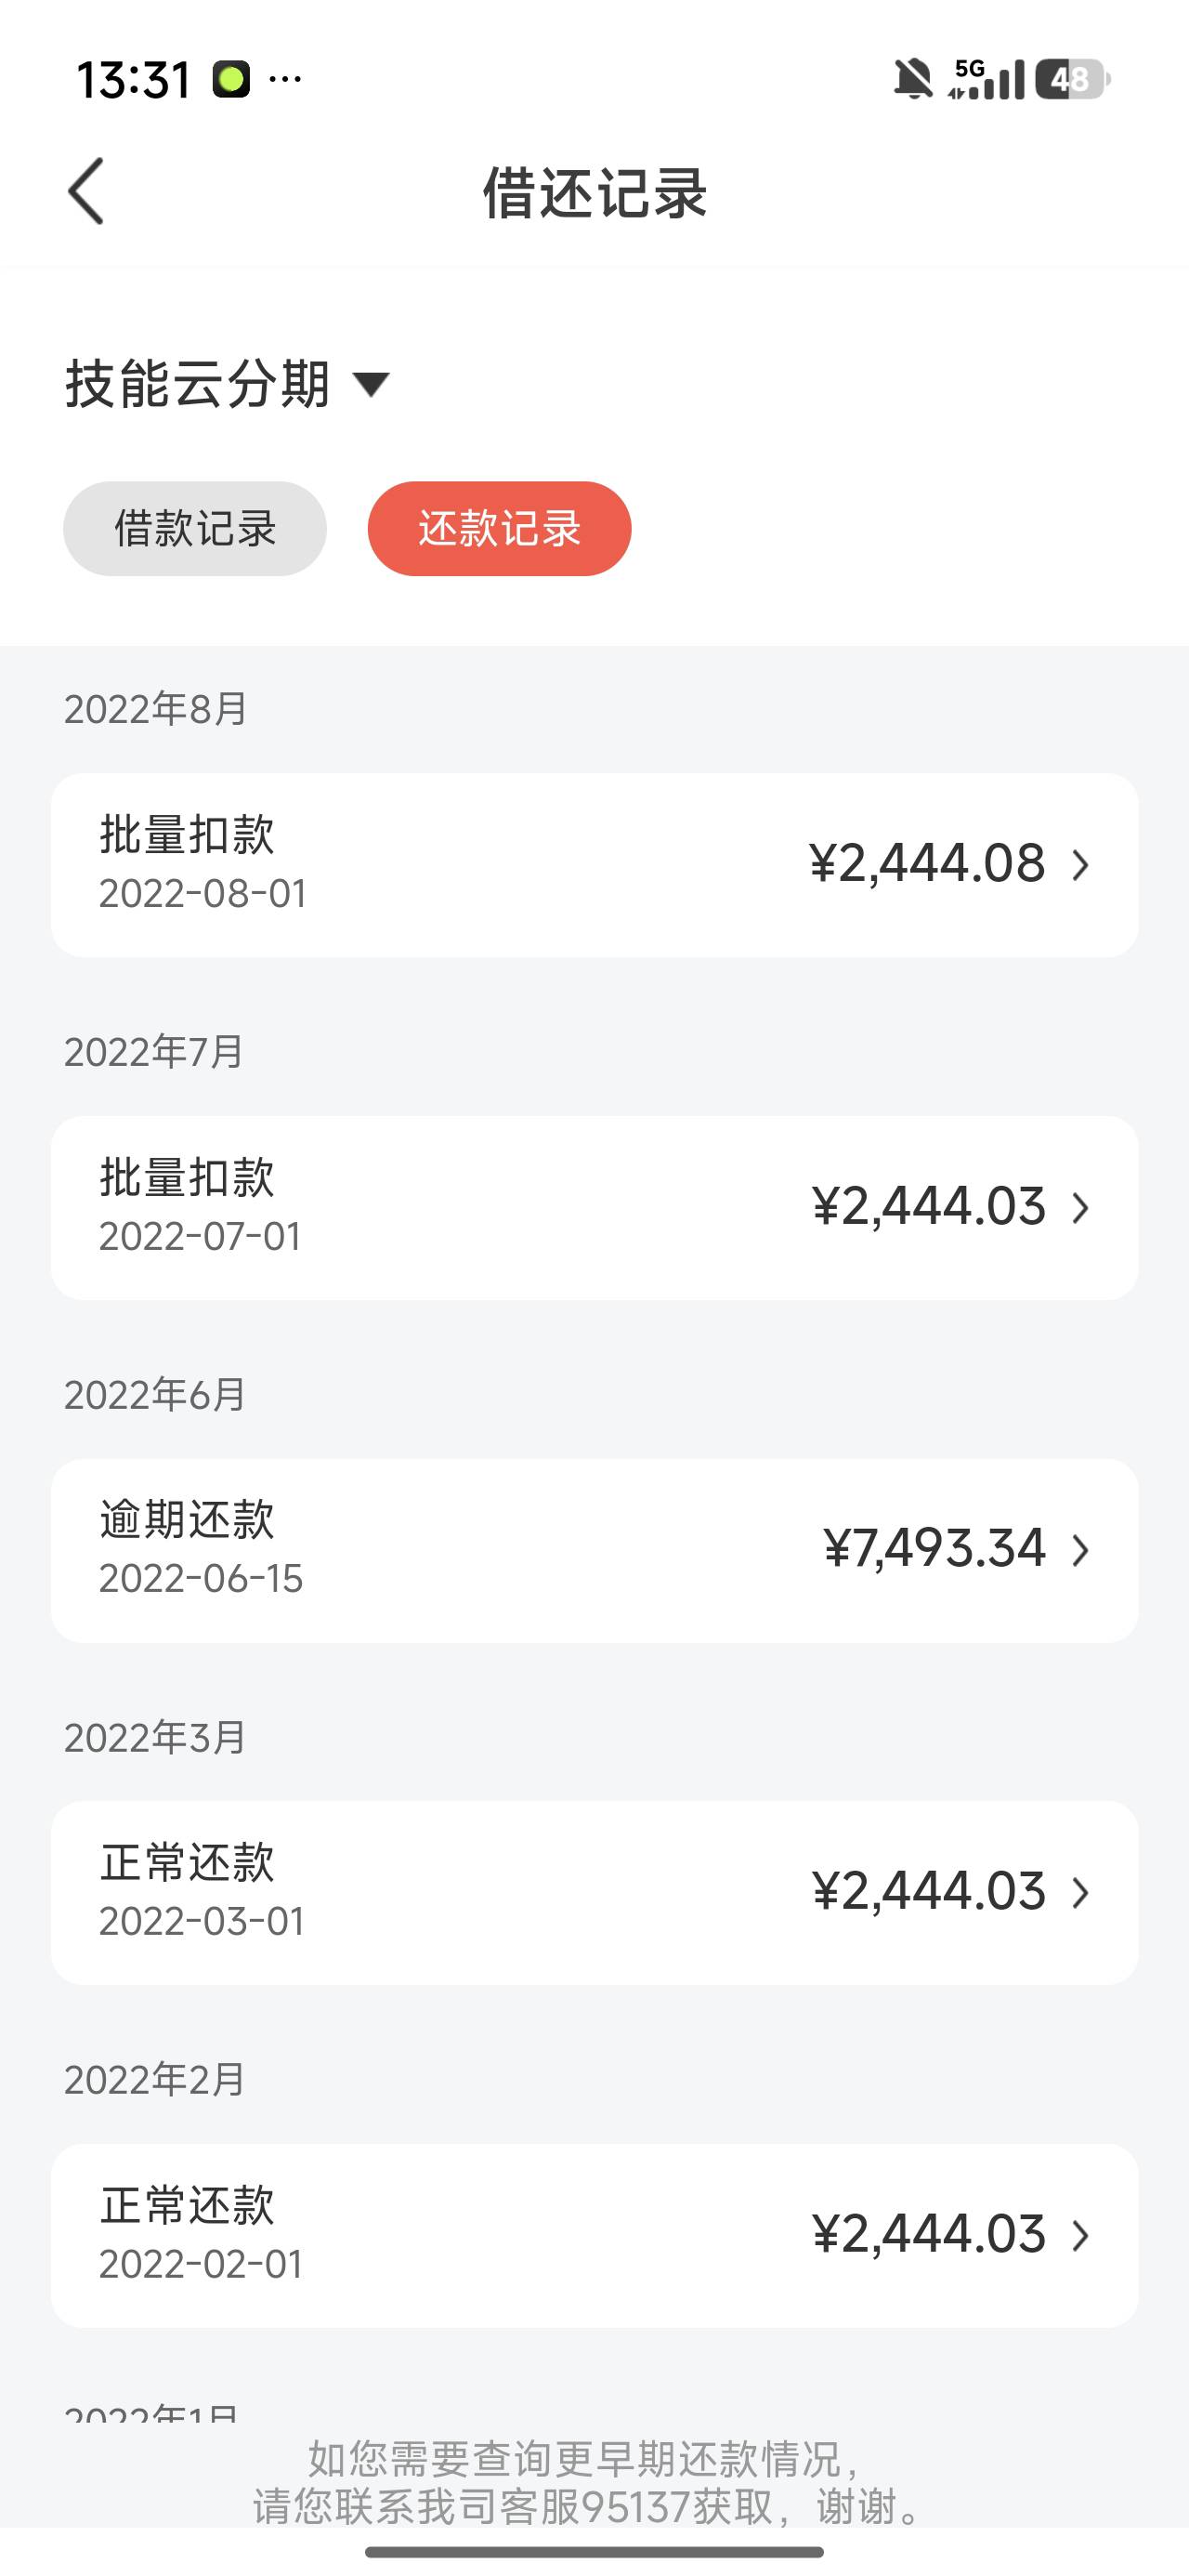
Task: Tap the three-dot status bar icon
Action: 286,79
